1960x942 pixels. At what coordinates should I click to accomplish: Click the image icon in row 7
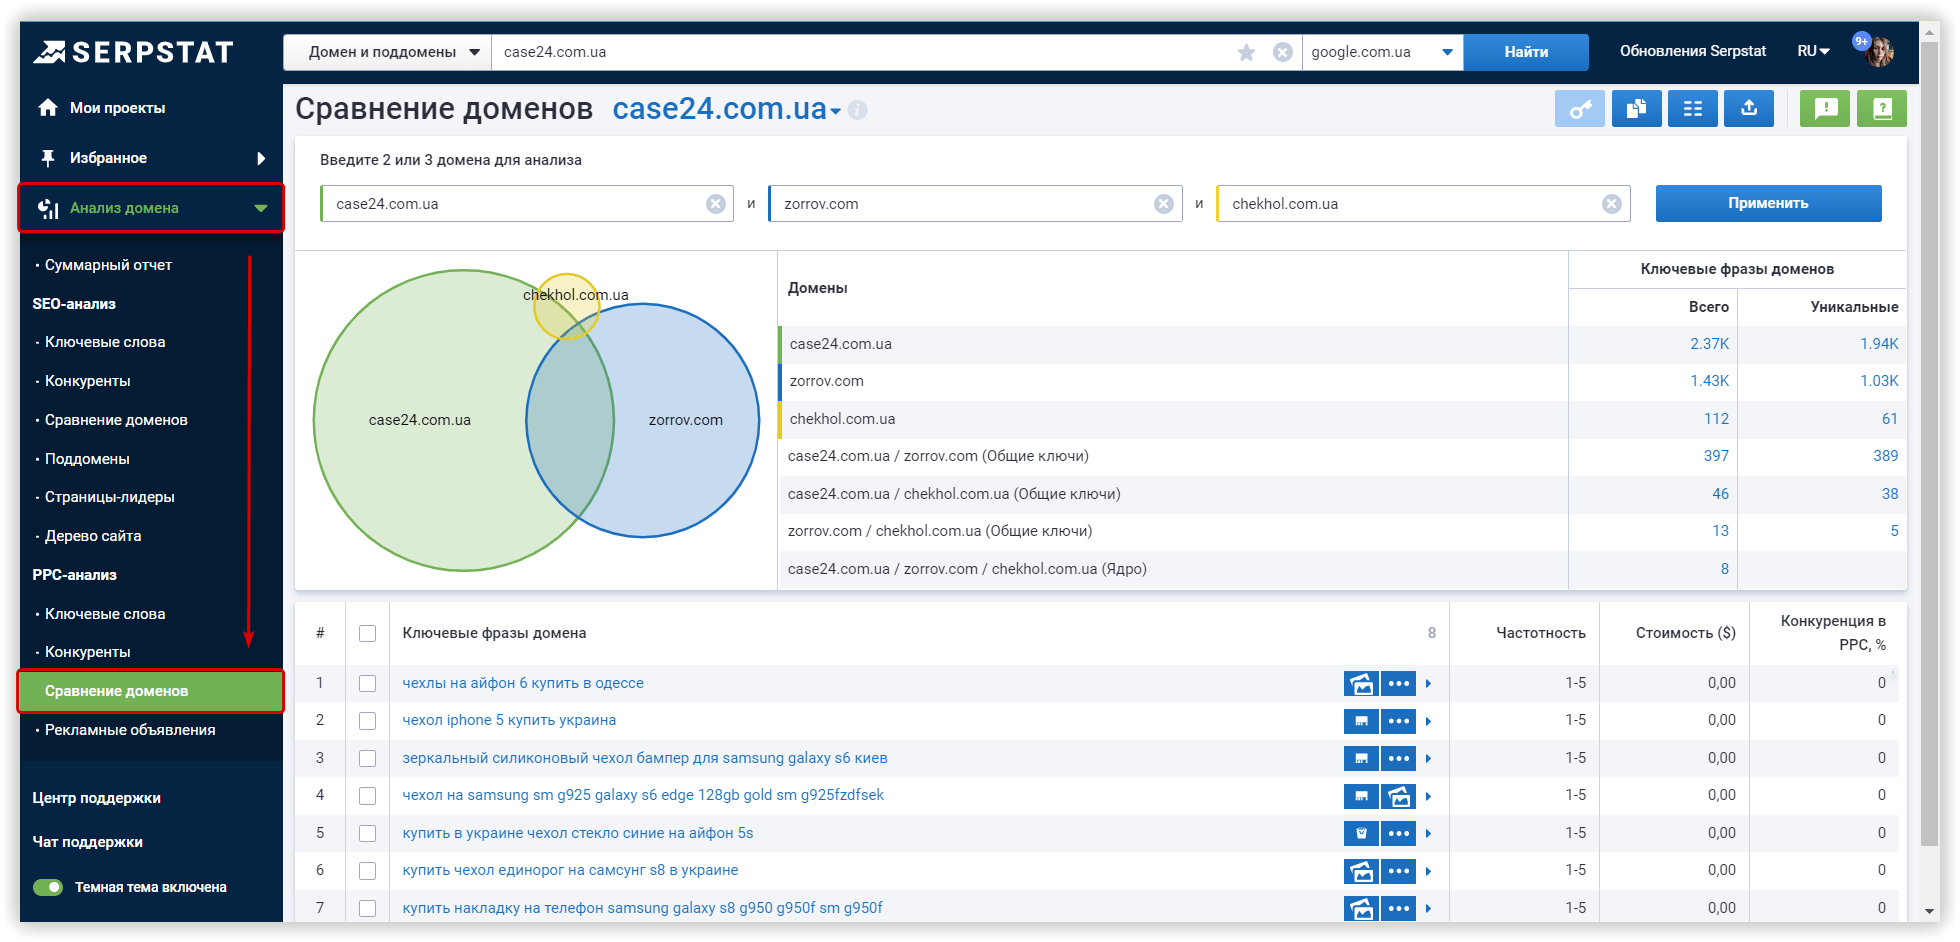coord(1361,909)
